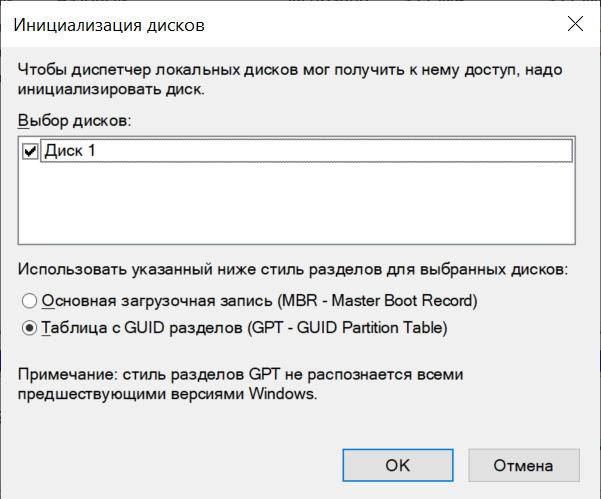Click the Примечание word in the note
Viewport: 601px width, 499px height.
point(64,373)
